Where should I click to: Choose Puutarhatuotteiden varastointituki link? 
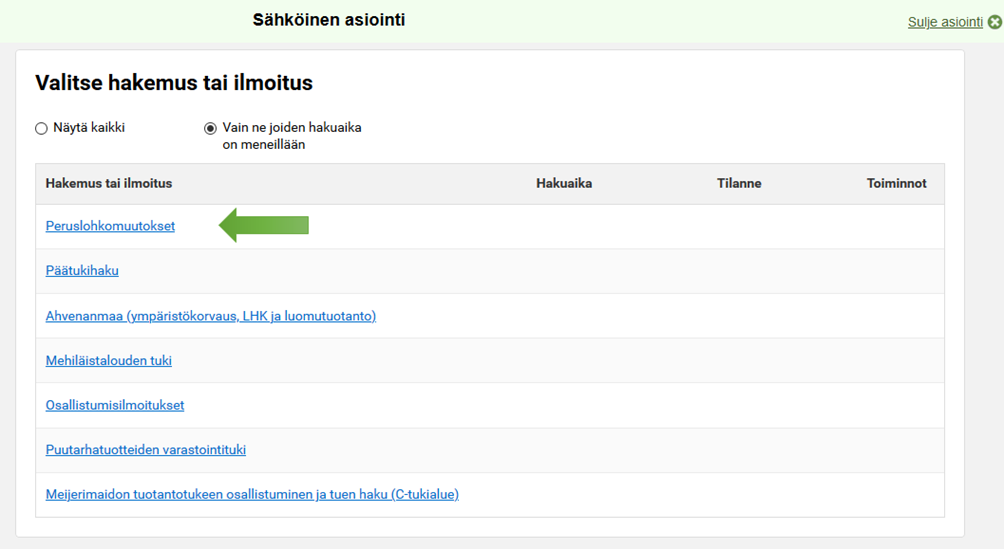145,450
